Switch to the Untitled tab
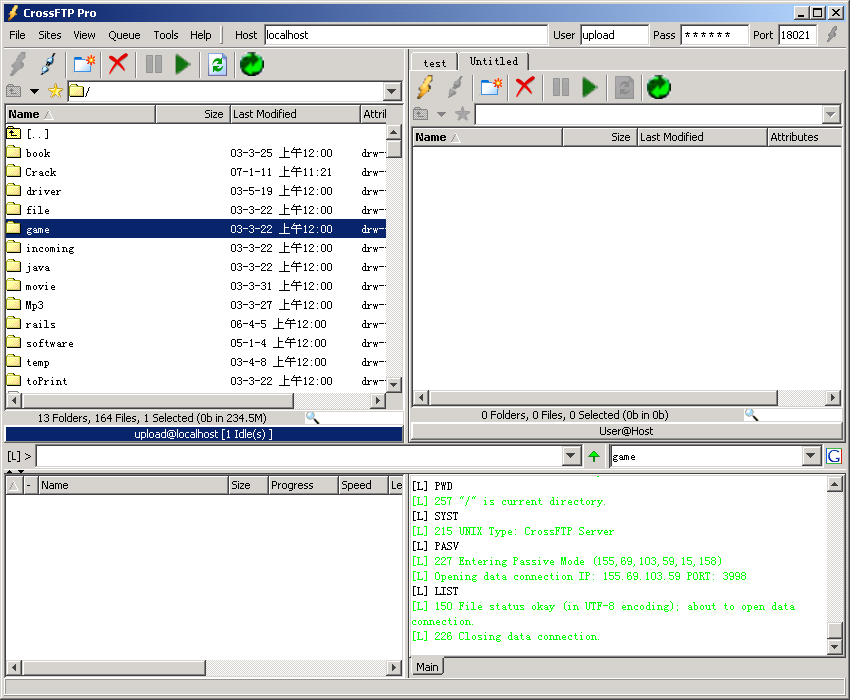The width and height of the screenshot is (850, 700). tap(493, 61)
